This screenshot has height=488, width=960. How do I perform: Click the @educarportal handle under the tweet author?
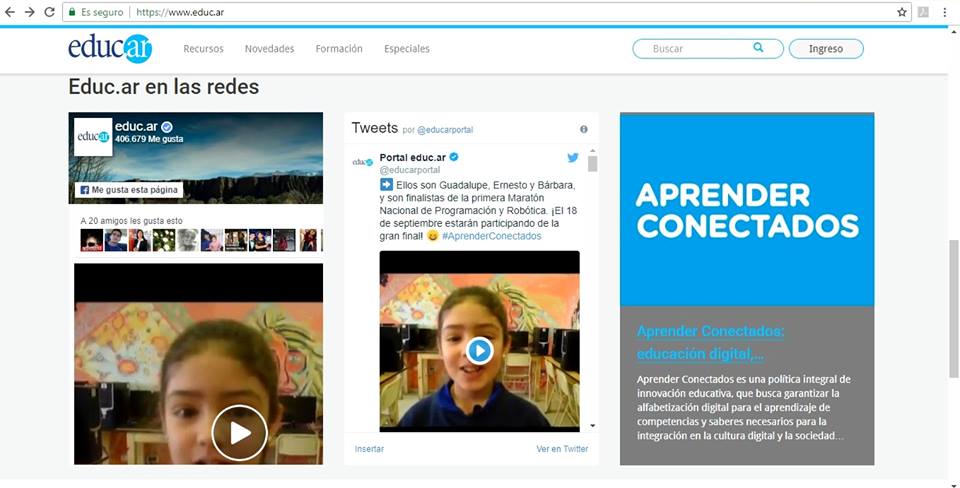410,170
